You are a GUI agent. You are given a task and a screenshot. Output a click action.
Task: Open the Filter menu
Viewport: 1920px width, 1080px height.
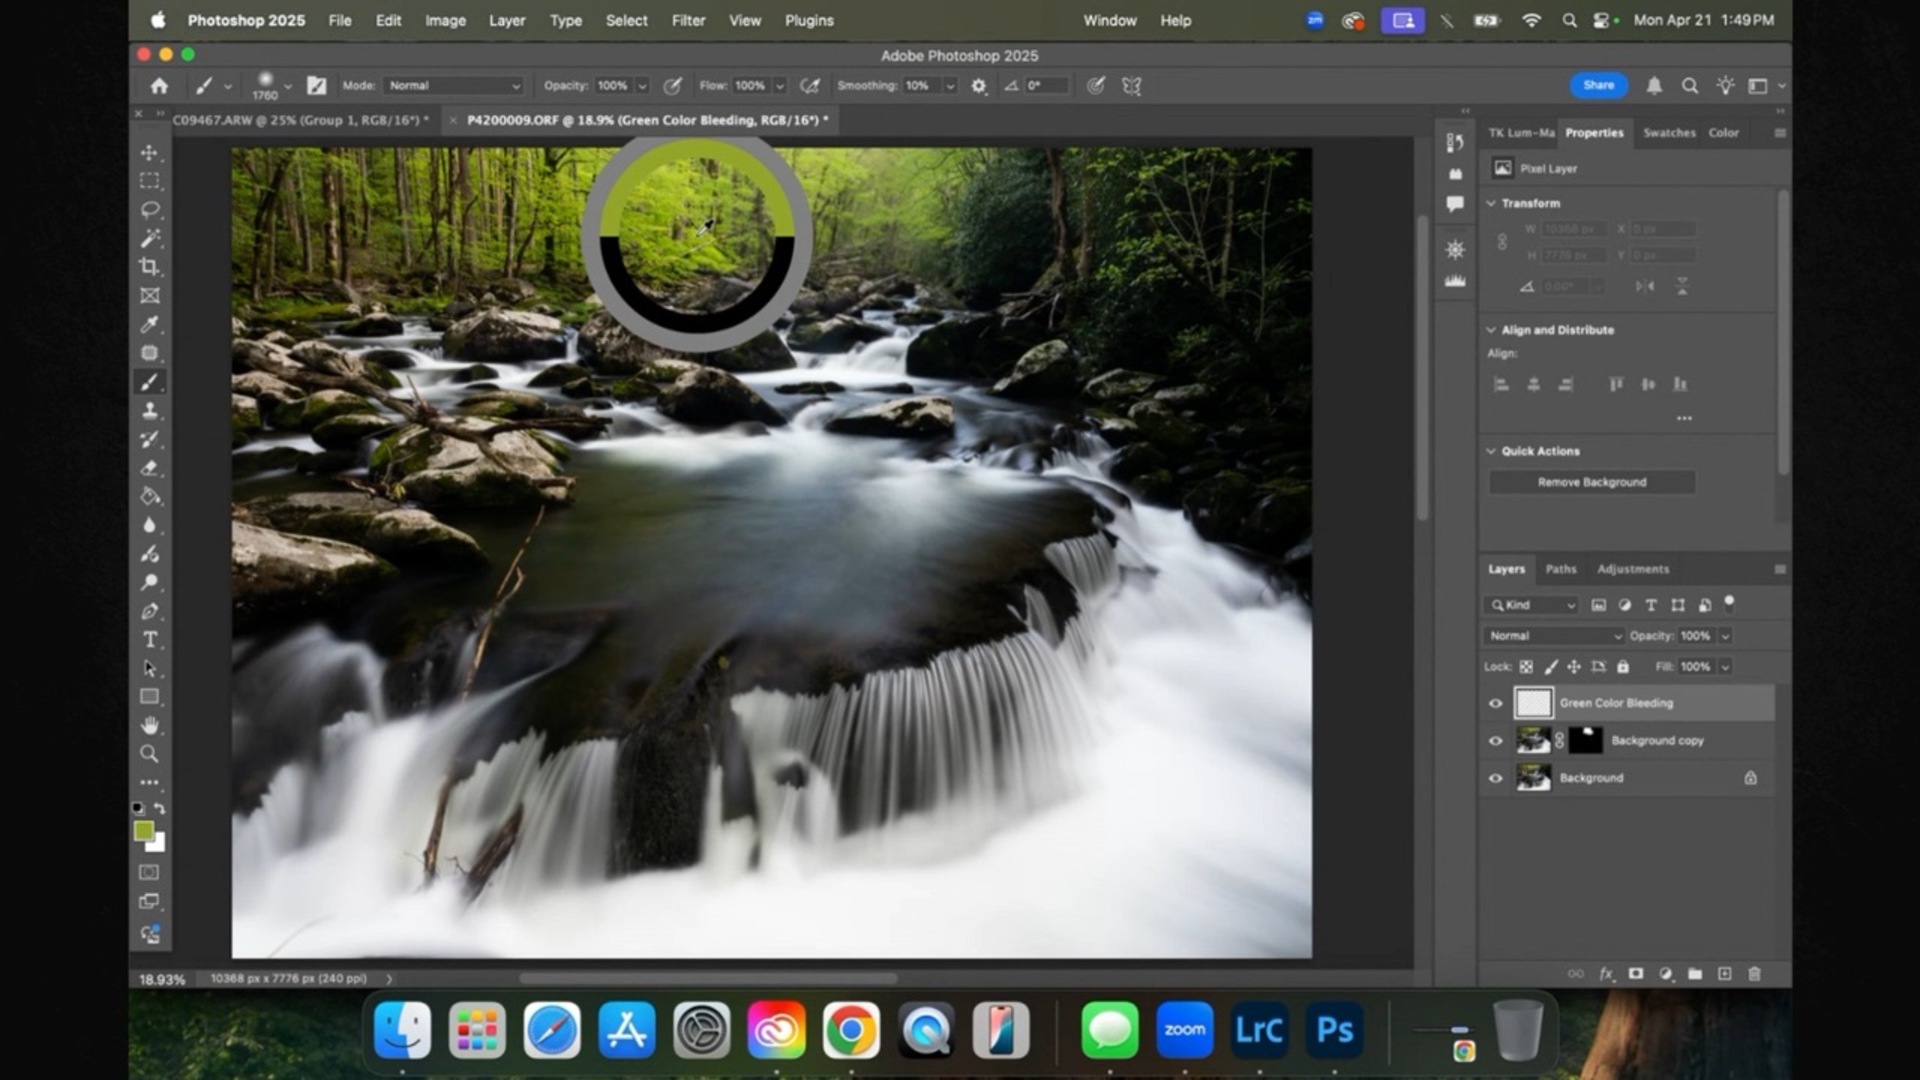click(x=688, y=20)
